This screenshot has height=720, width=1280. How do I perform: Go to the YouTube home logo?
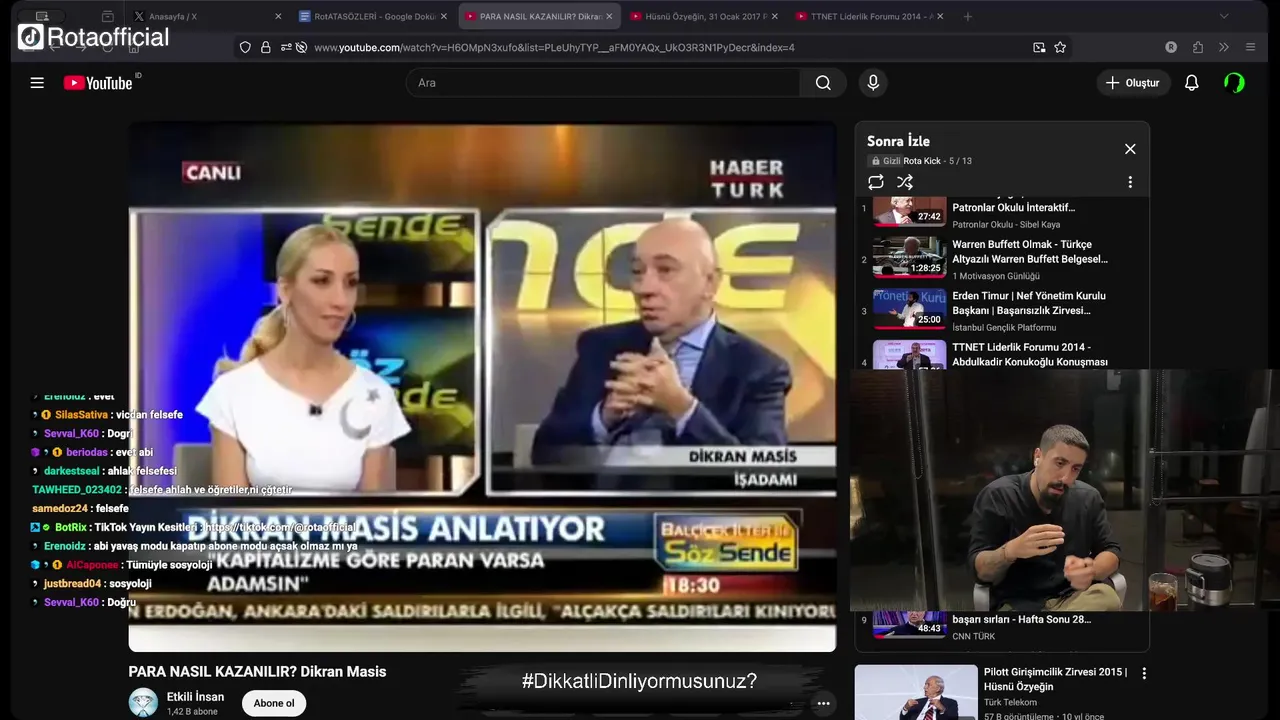98,83
